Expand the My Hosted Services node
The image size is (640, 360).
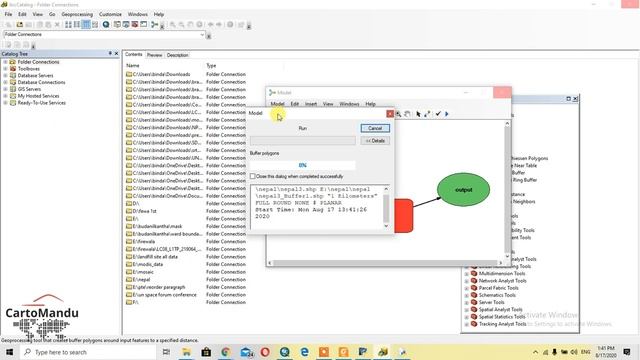tap(5, 96)
